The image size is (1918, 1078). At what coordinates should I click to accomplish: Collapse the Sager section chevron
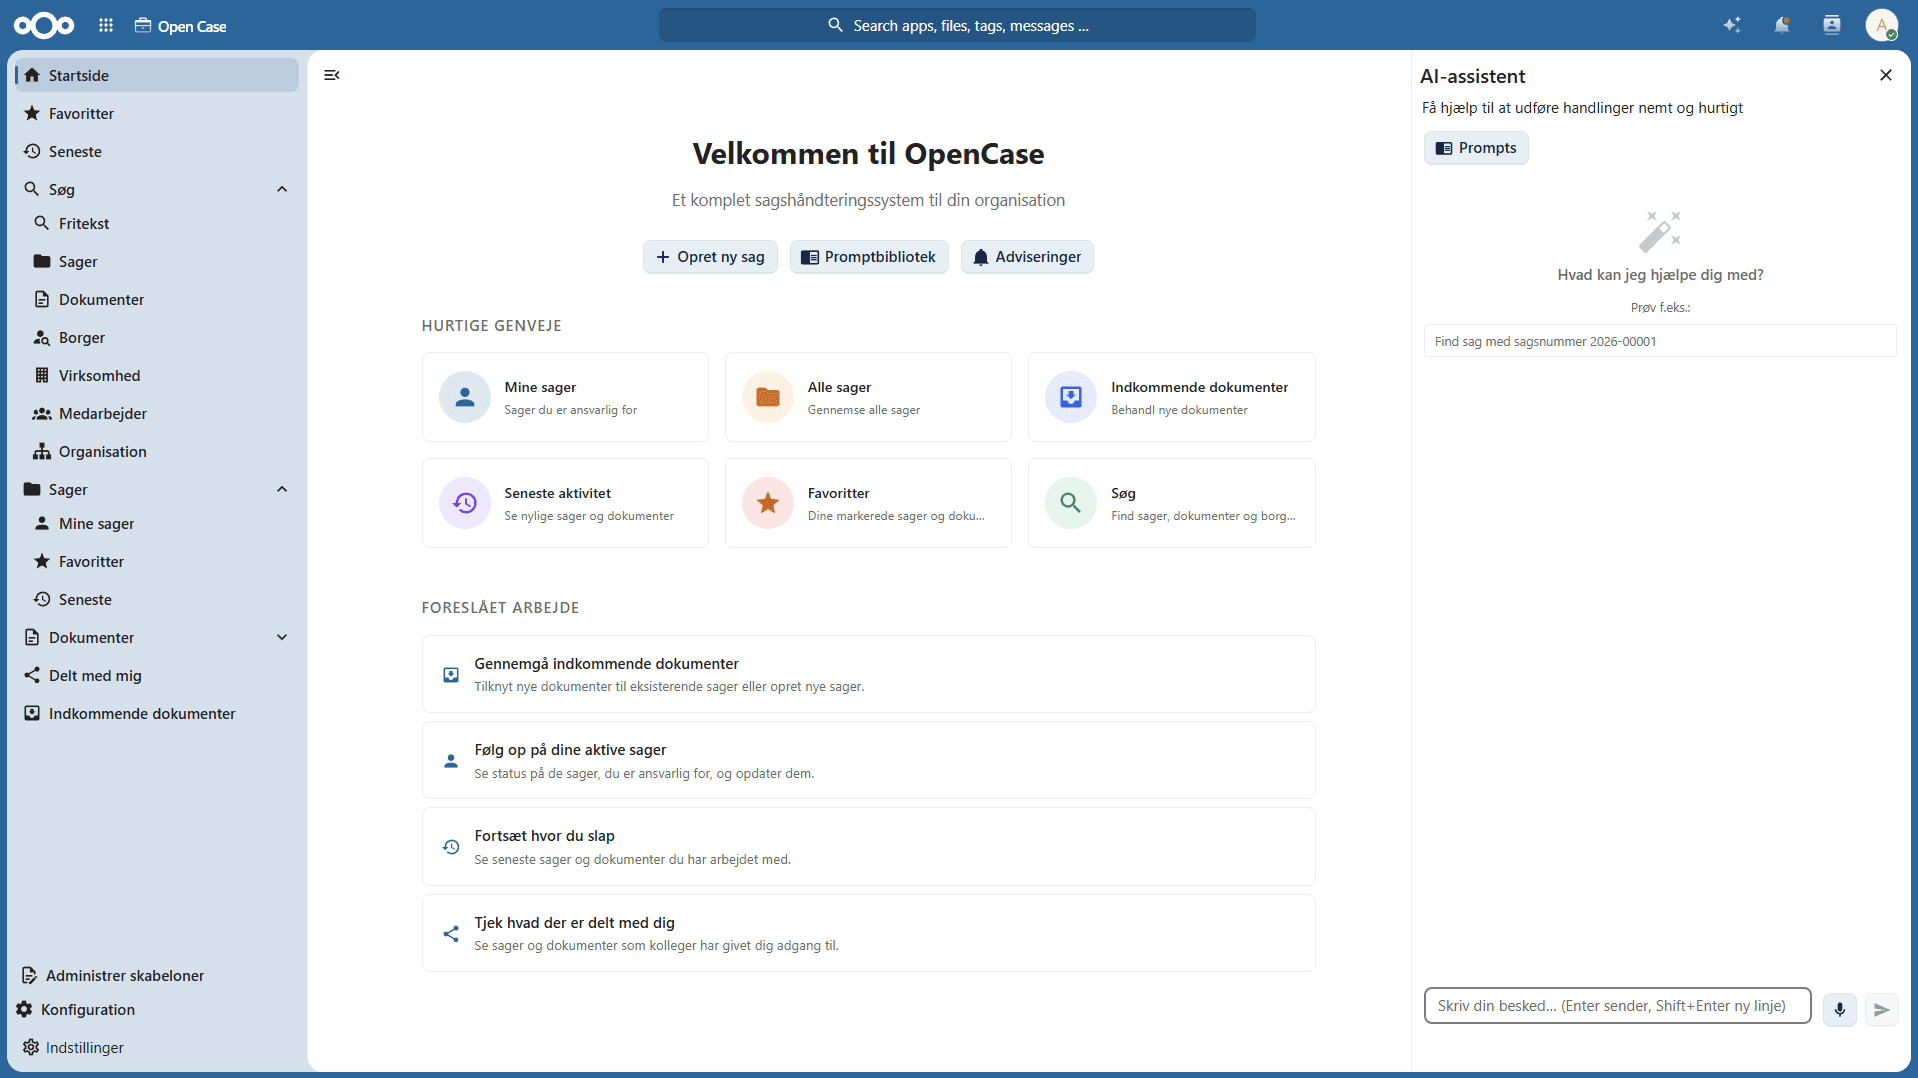[282, 489]
